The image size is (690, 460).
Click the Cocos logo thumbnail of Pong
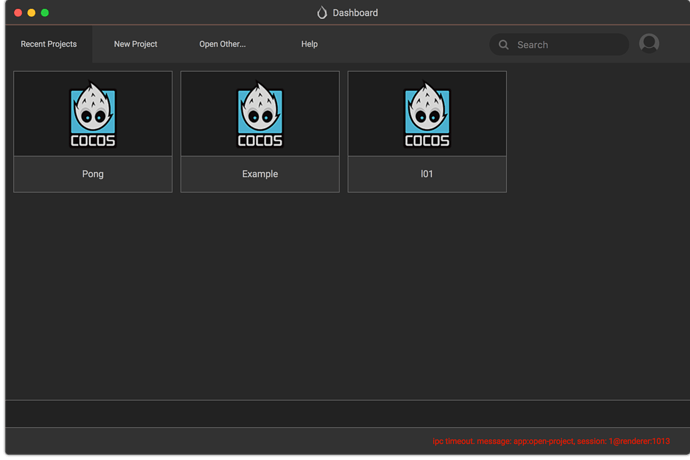click(93, 114)
